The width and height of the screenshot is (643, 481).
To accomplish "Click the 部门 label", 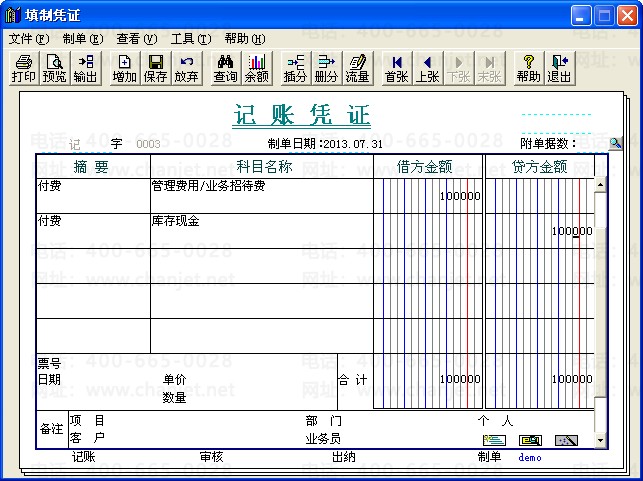I will (x=323, y=421).
